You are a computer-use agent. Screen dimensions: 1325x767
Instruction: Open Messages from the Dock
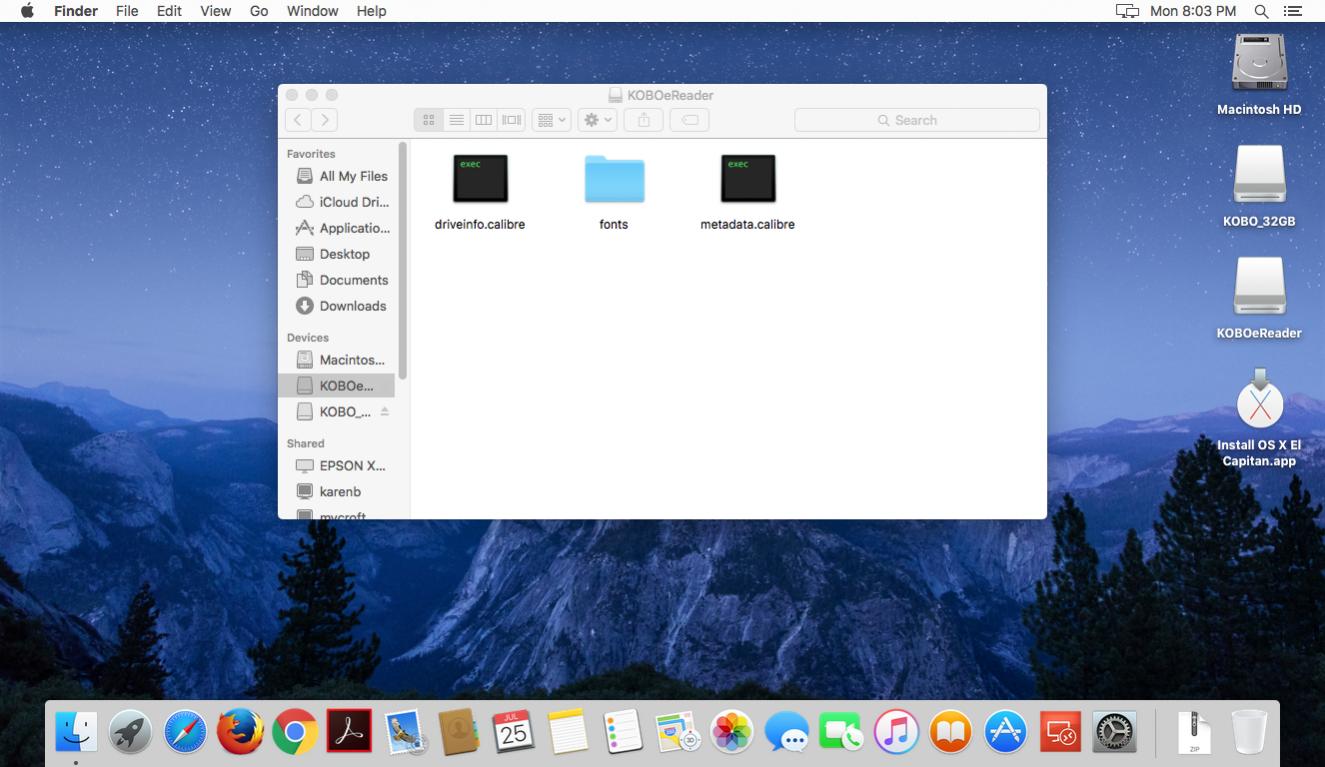[786, 733]
